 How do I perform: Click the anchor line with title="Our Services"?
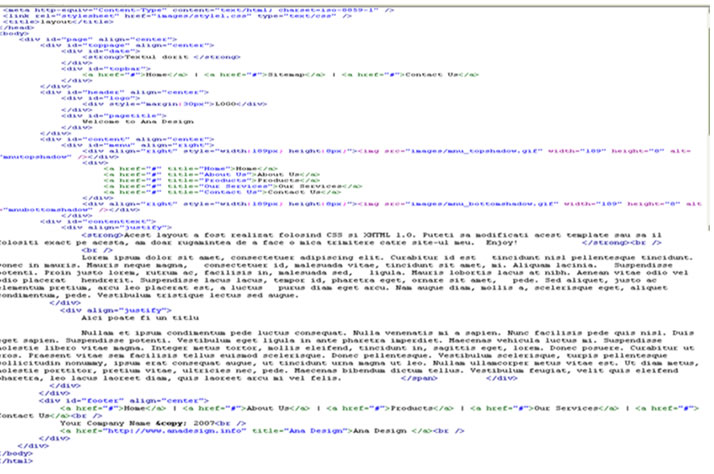click(x=233, y=186)
